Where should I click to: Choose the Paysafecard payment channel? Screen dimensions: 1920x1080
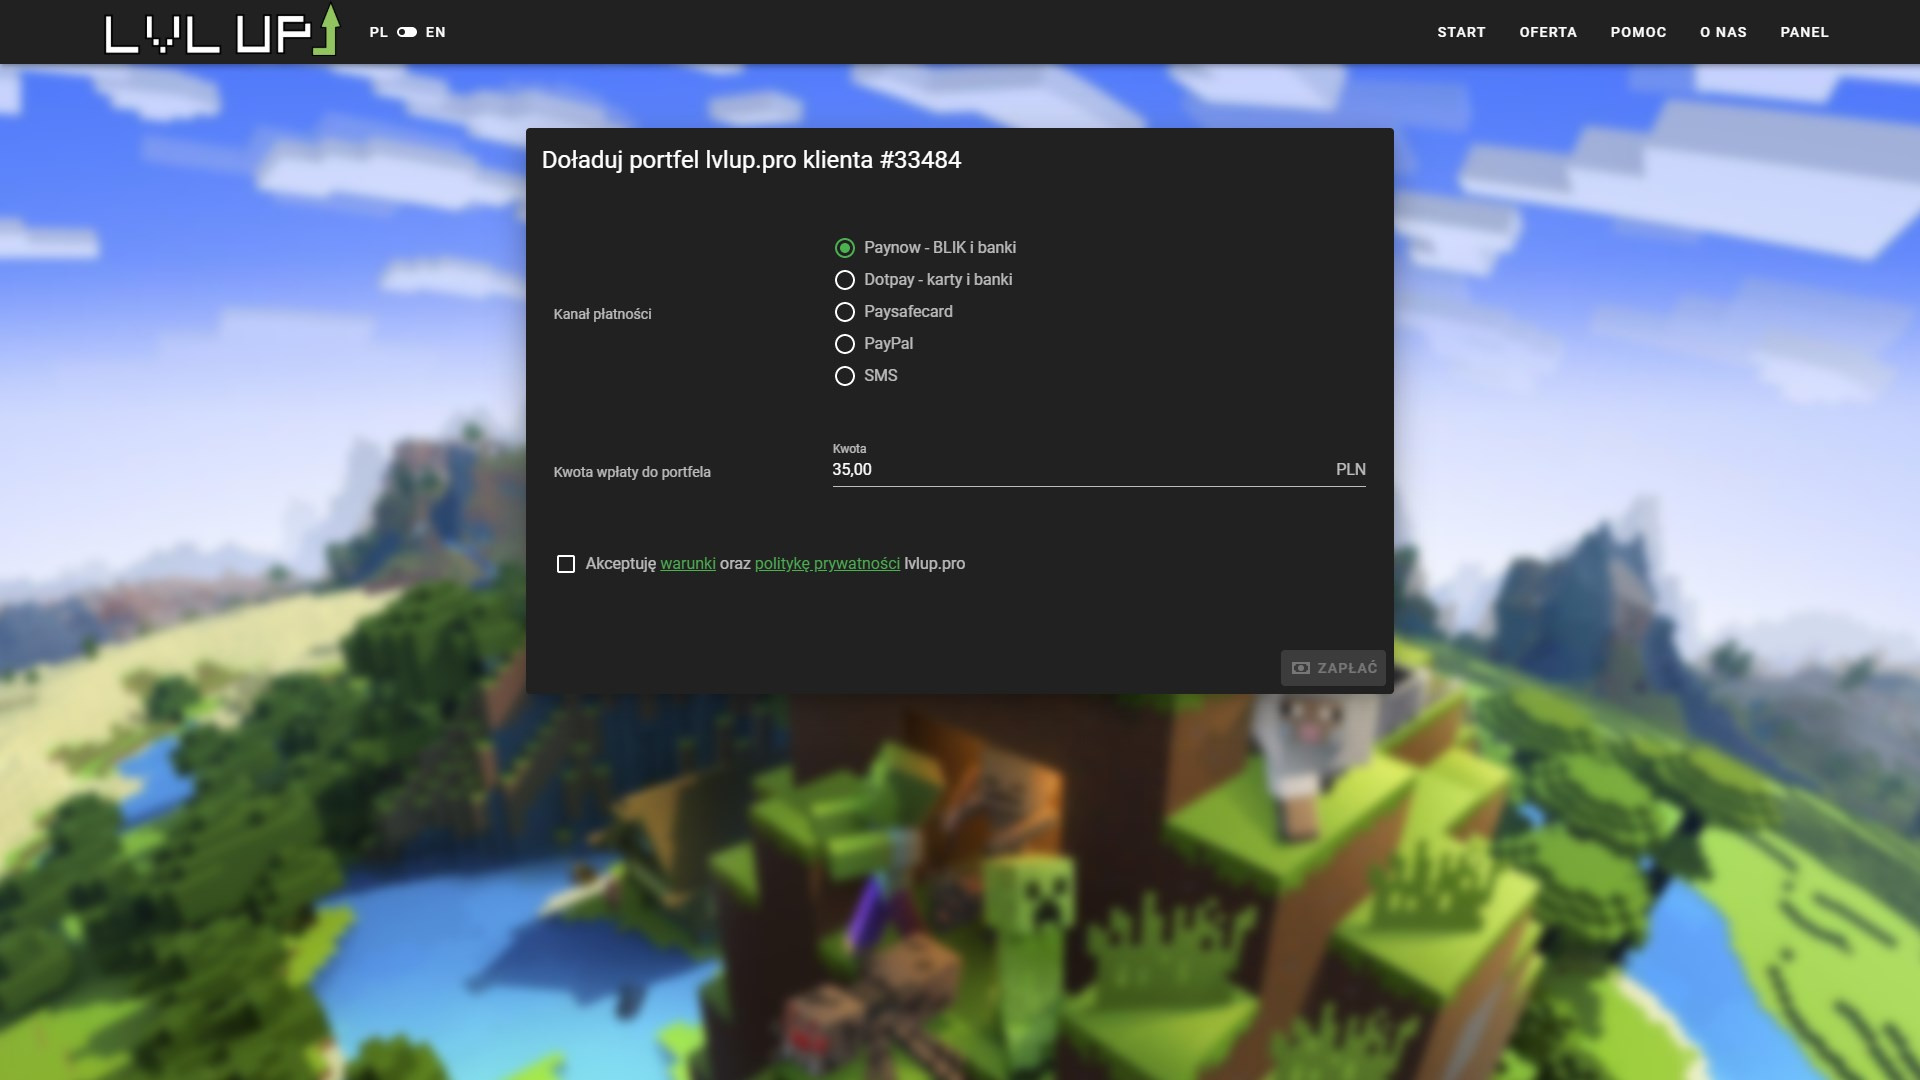[845, 312]
